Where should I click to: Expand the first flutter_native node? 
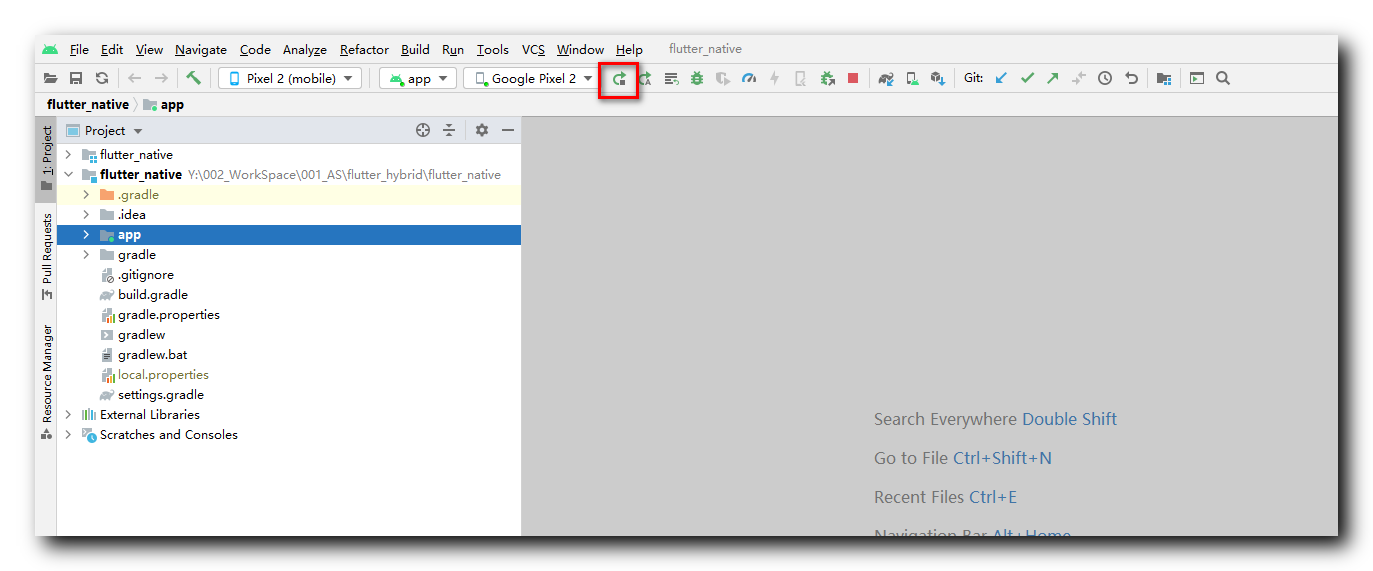(x=68, y=155)
